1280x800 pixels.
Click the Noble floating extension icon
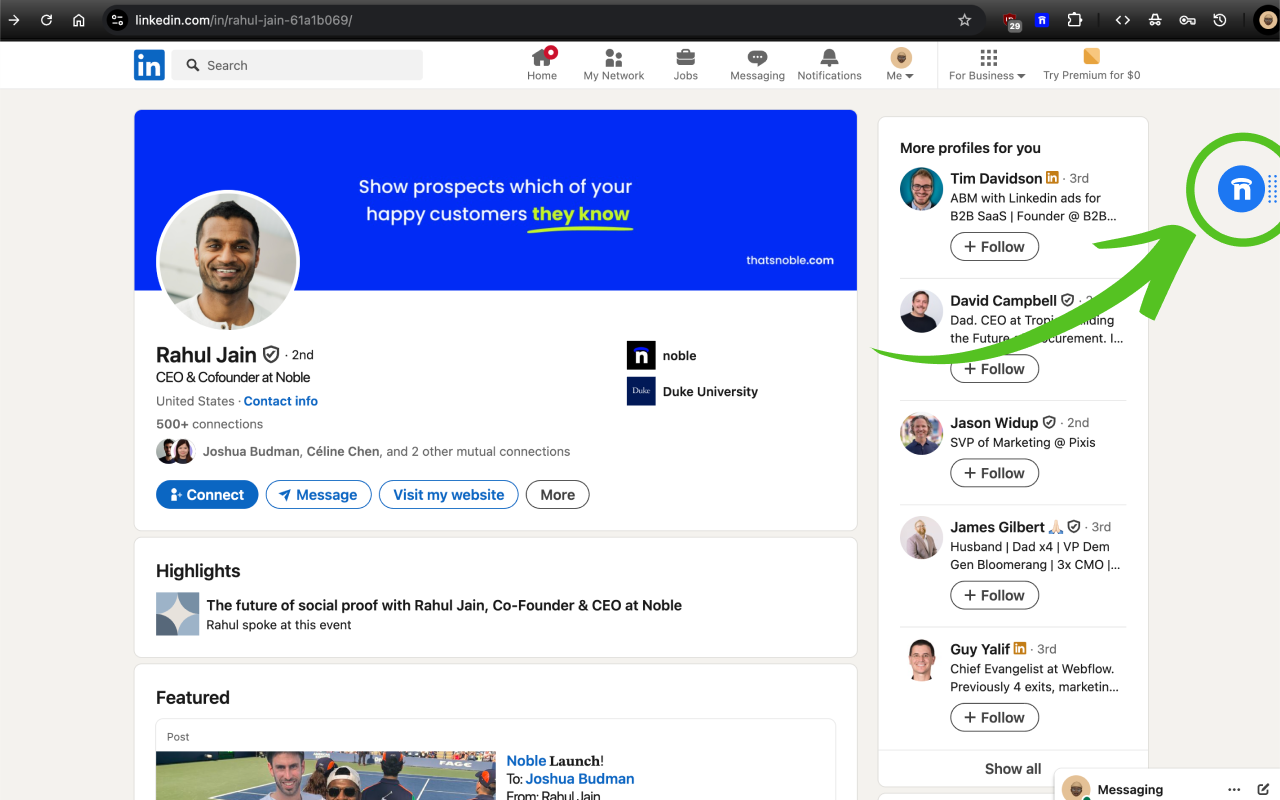pyautogui.click(x=1241, y=189)
